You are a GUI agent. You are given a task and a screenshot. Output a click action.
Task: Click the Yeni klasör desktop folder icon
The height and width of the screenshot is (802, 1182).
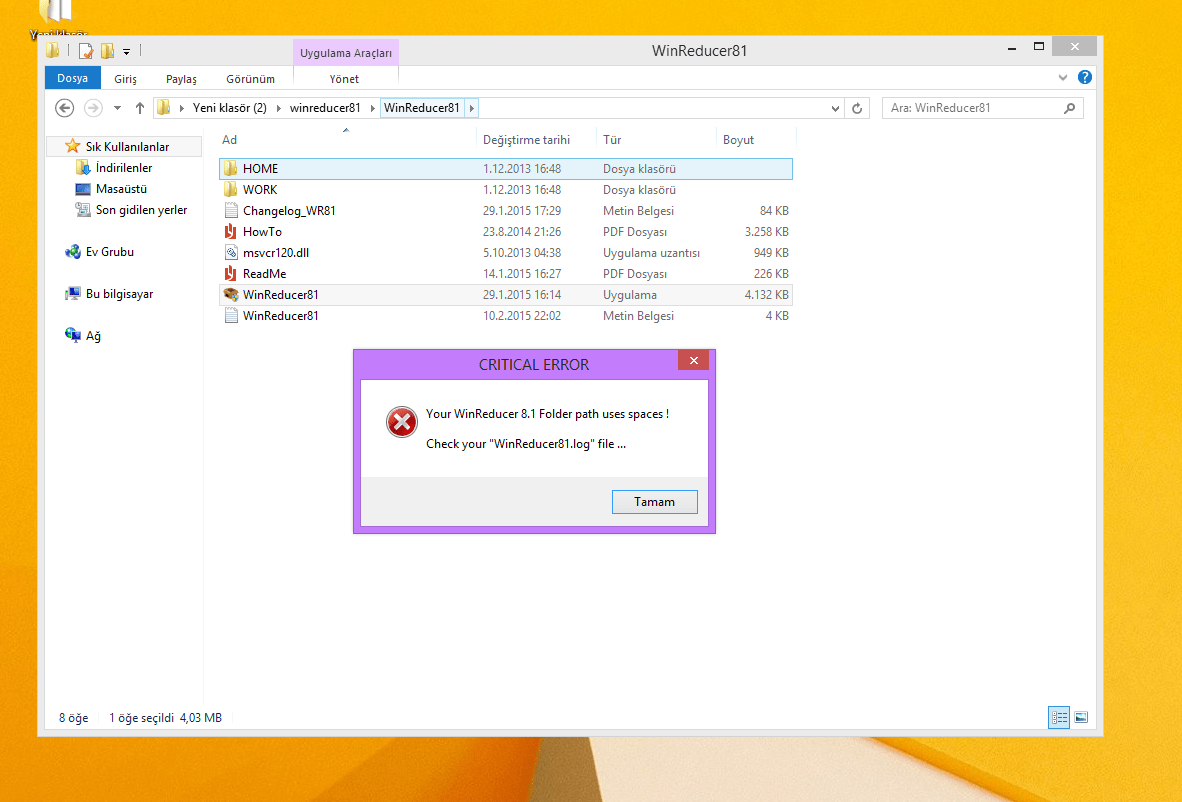pos(56,13)
